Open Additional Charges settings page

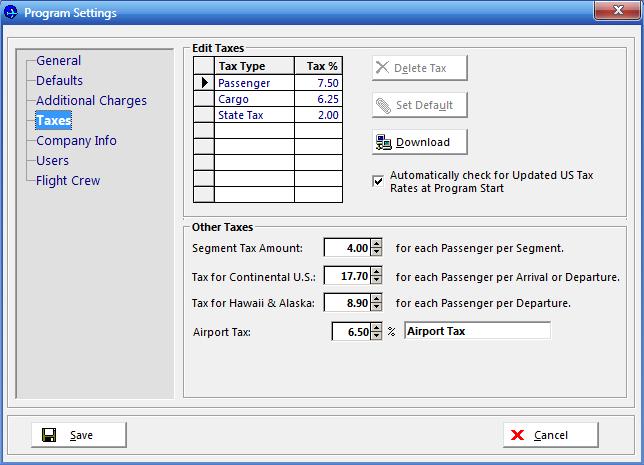pos(91,101)
